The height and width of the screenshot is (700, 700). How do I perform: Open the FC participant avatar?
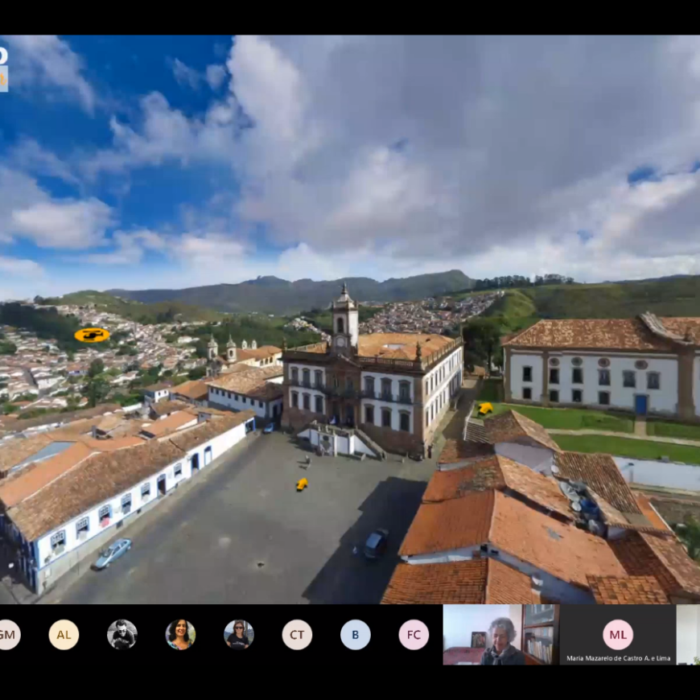(414, 635)
